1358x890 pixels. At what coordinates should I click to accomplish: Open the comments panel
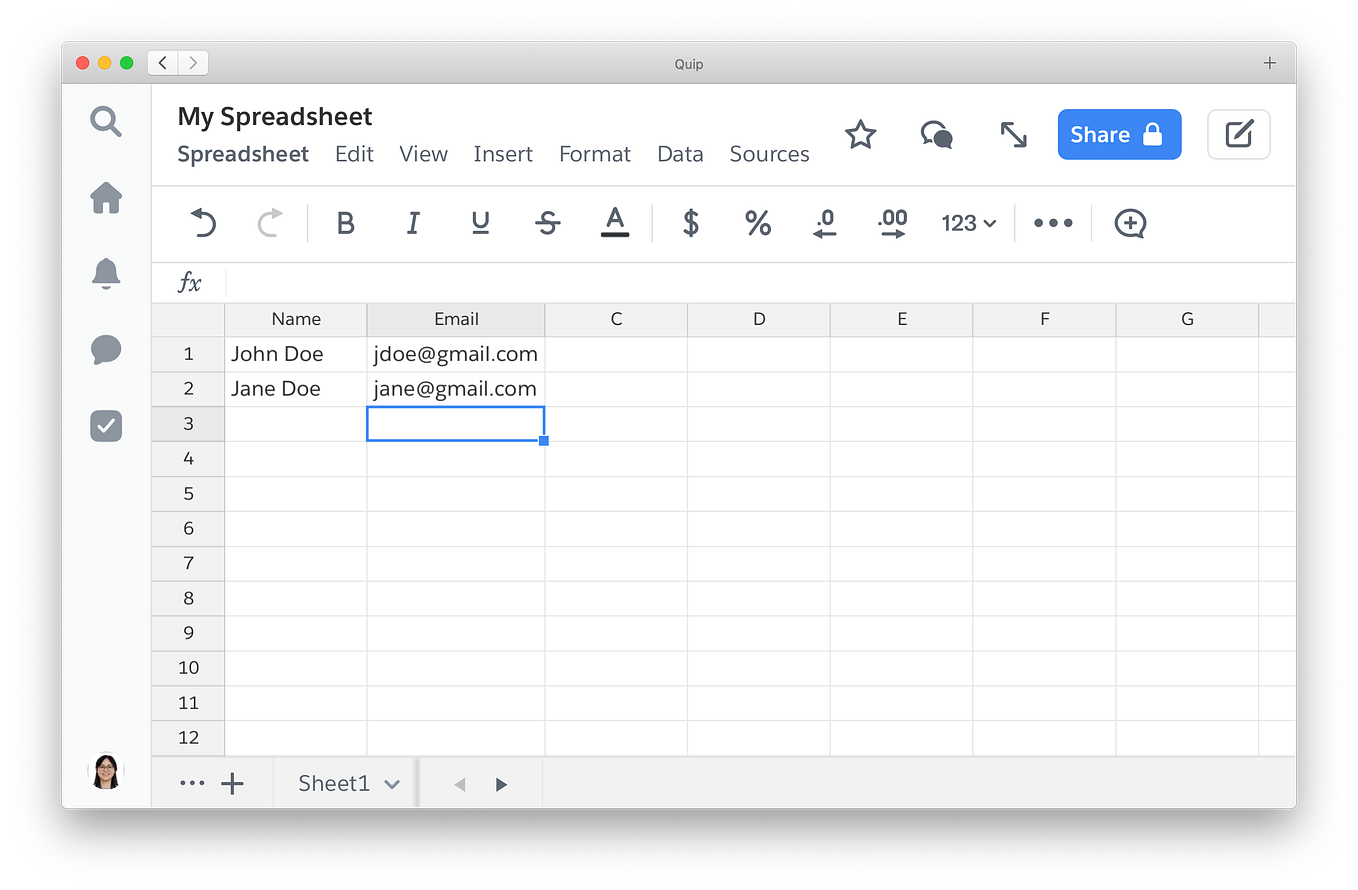coord(105,350)
